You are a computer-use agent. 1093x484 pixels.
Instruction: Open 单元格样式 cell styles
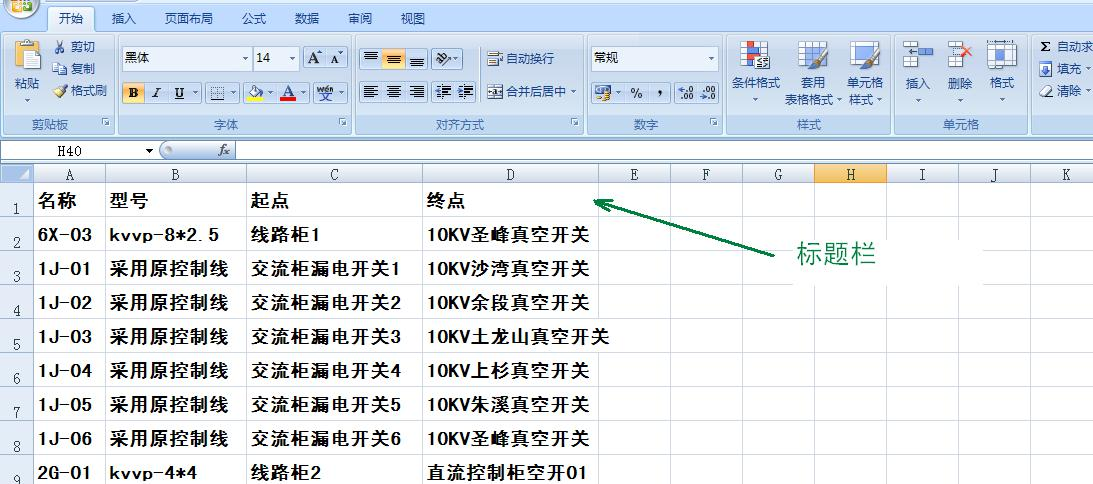click(865, 73)
